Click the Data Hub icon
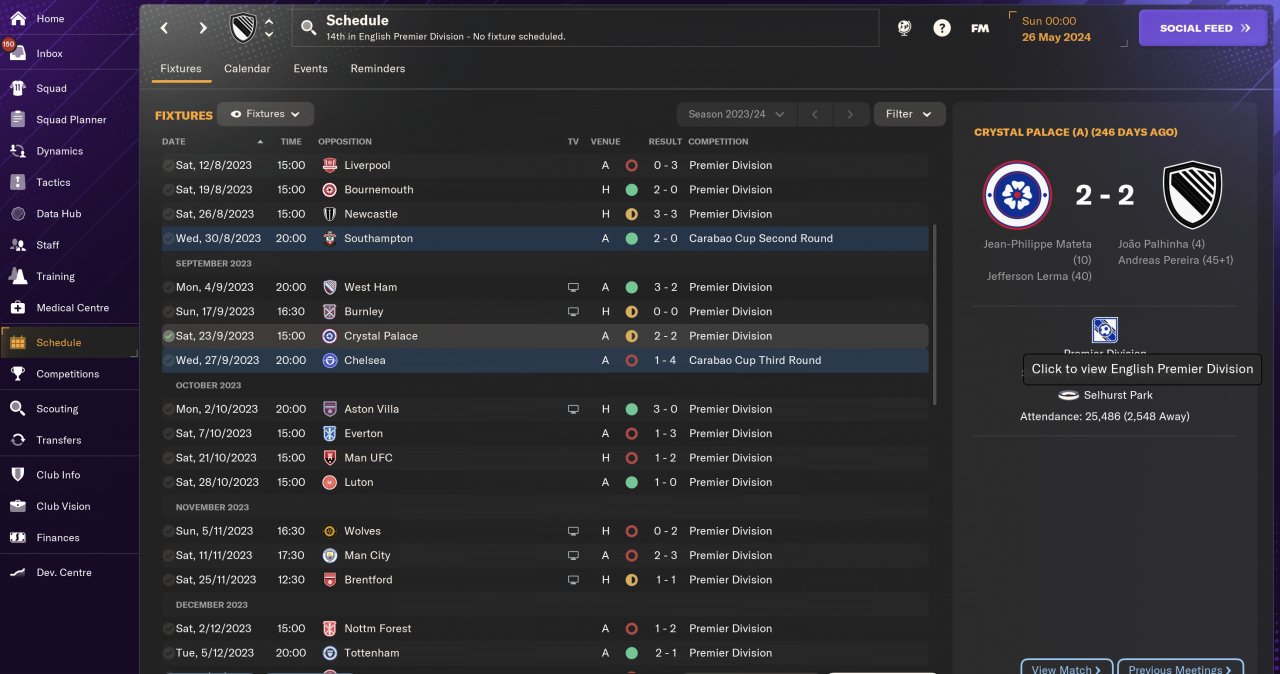This screenshot has width=1280, height=674. pos(17,214)
